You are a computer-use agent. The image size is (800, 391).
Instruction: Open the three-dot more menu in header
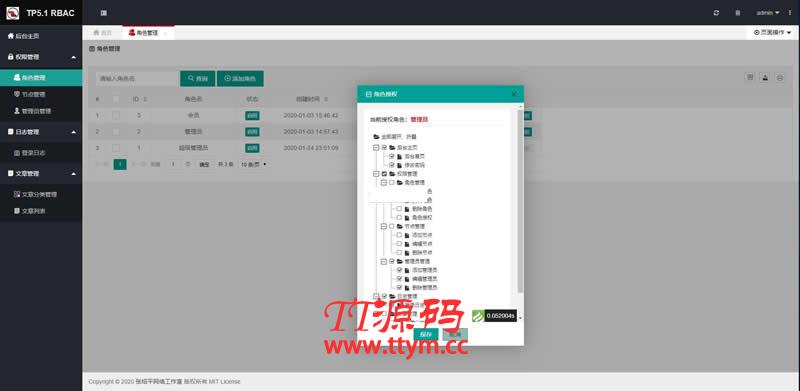(790, 13)
